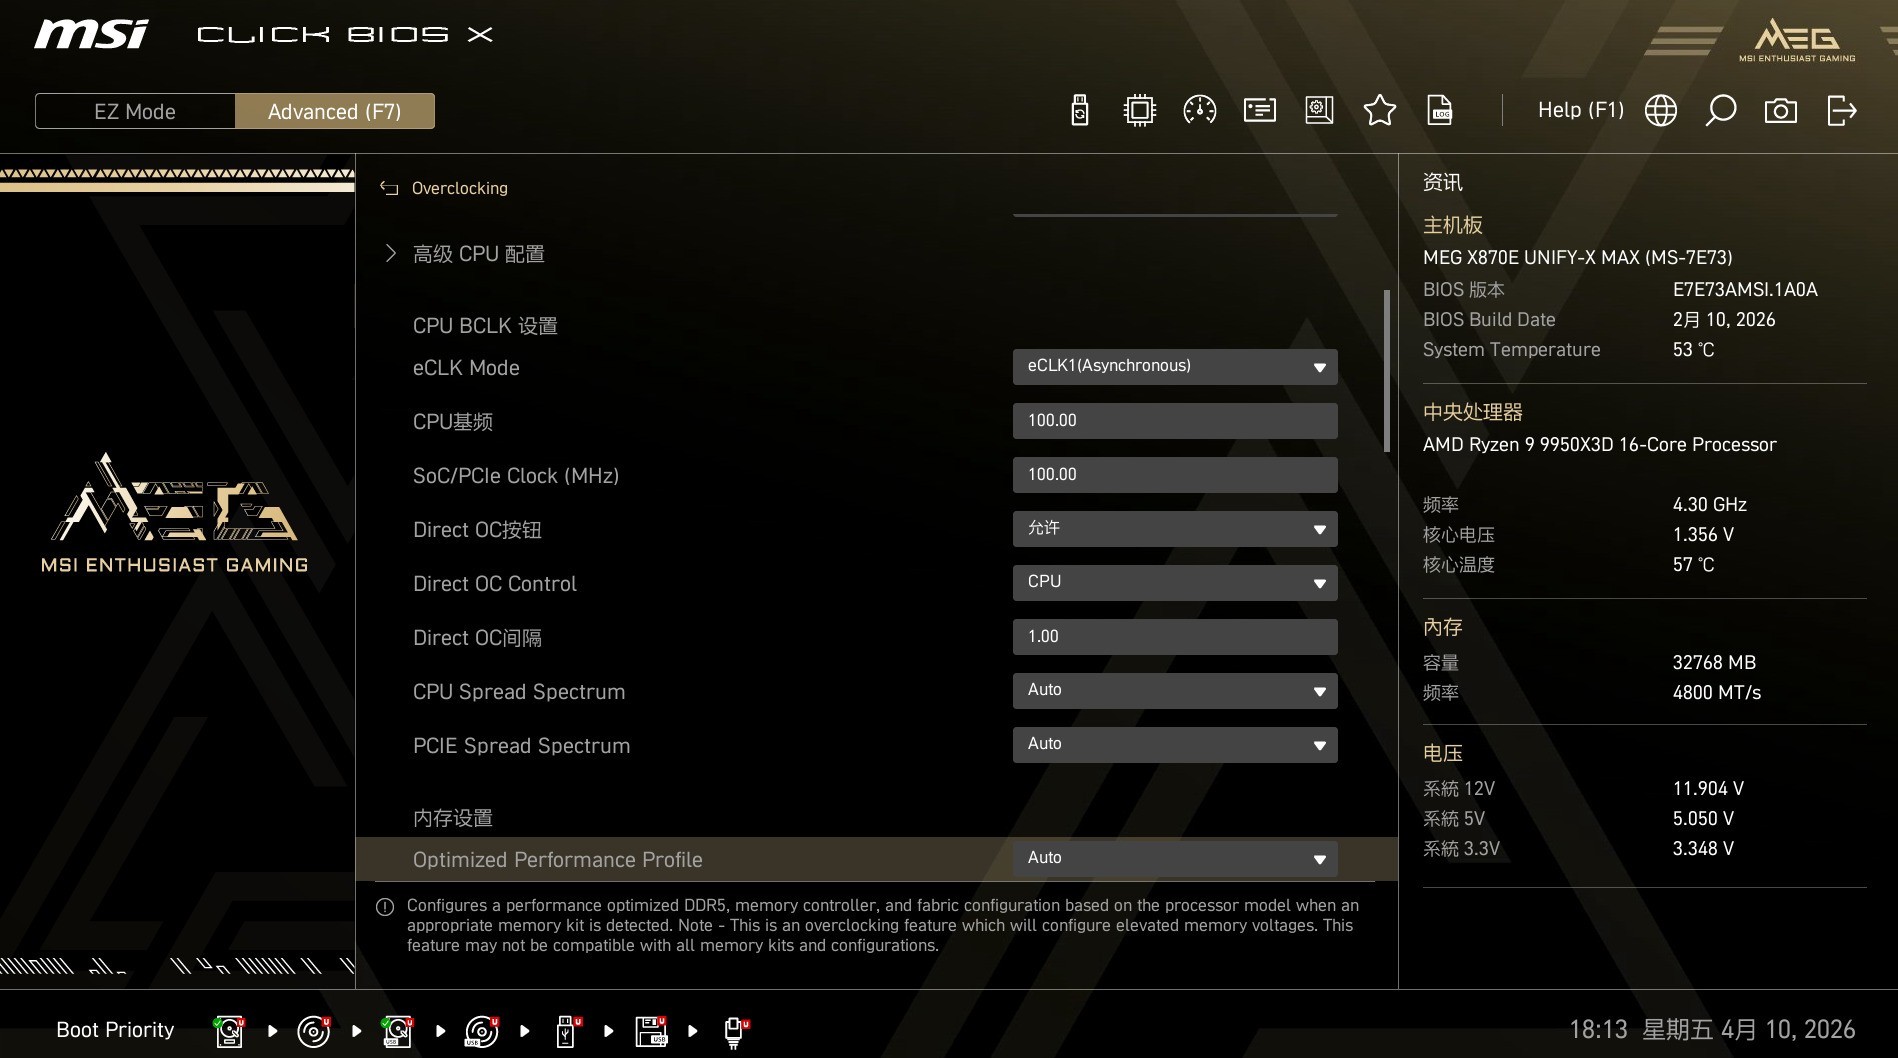Take a screenshot with the camera icon
Image resolution: width=1898 pixels, height=1058 pixels.
coord(1780,110)
